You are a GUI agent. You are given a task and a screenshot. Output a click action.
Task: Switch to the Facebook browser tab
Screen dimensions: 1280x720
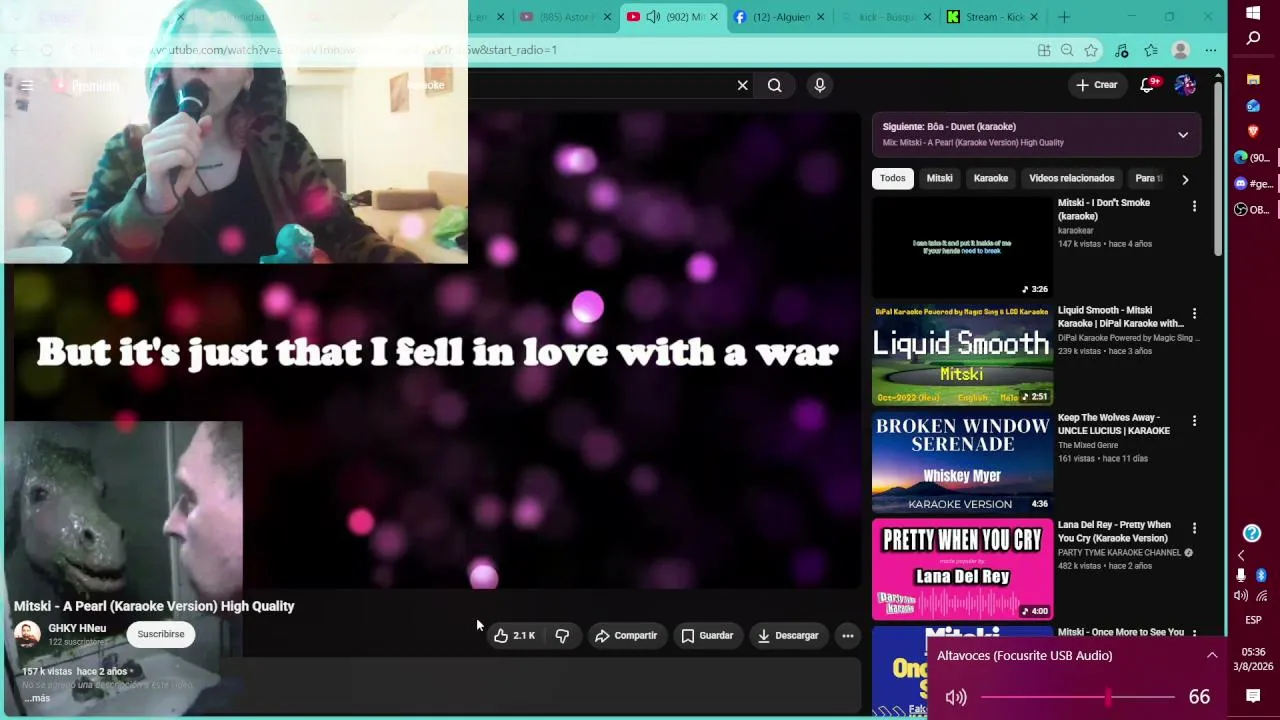coord(780,17)
